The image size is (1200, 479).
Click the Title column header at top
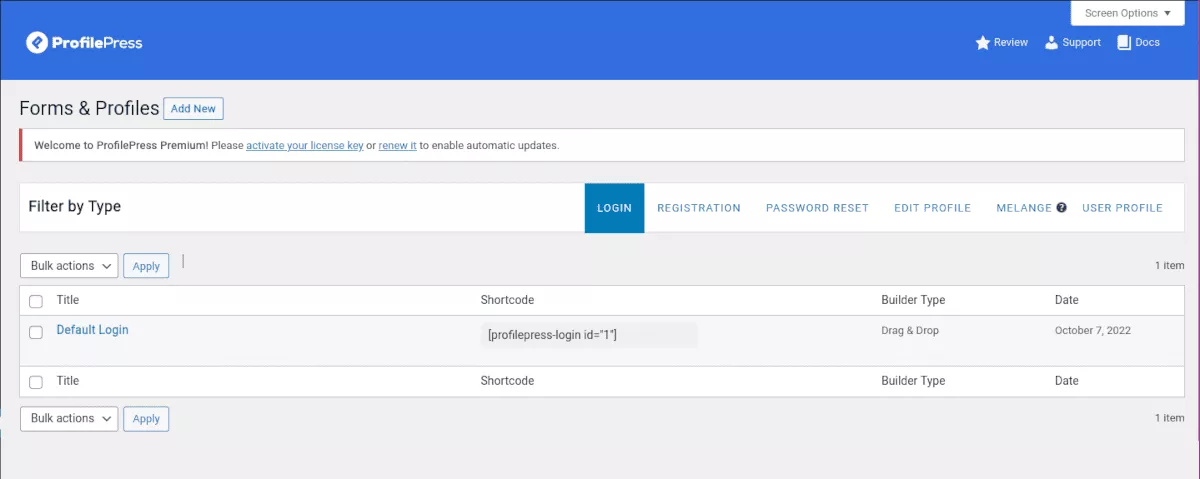(68, 300)
